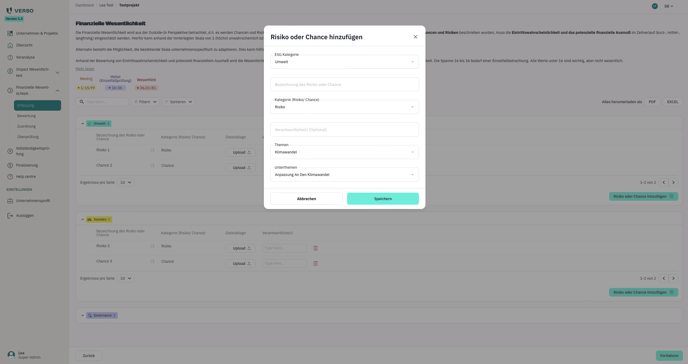Open the Unterthemen dropdown
The image size is (688, 364).
344,175
